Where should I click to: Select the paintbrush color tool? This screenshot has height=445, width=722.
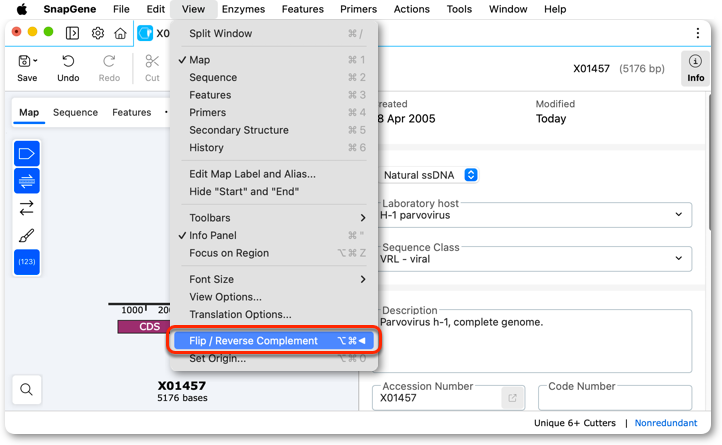click(x=27, y=235)
